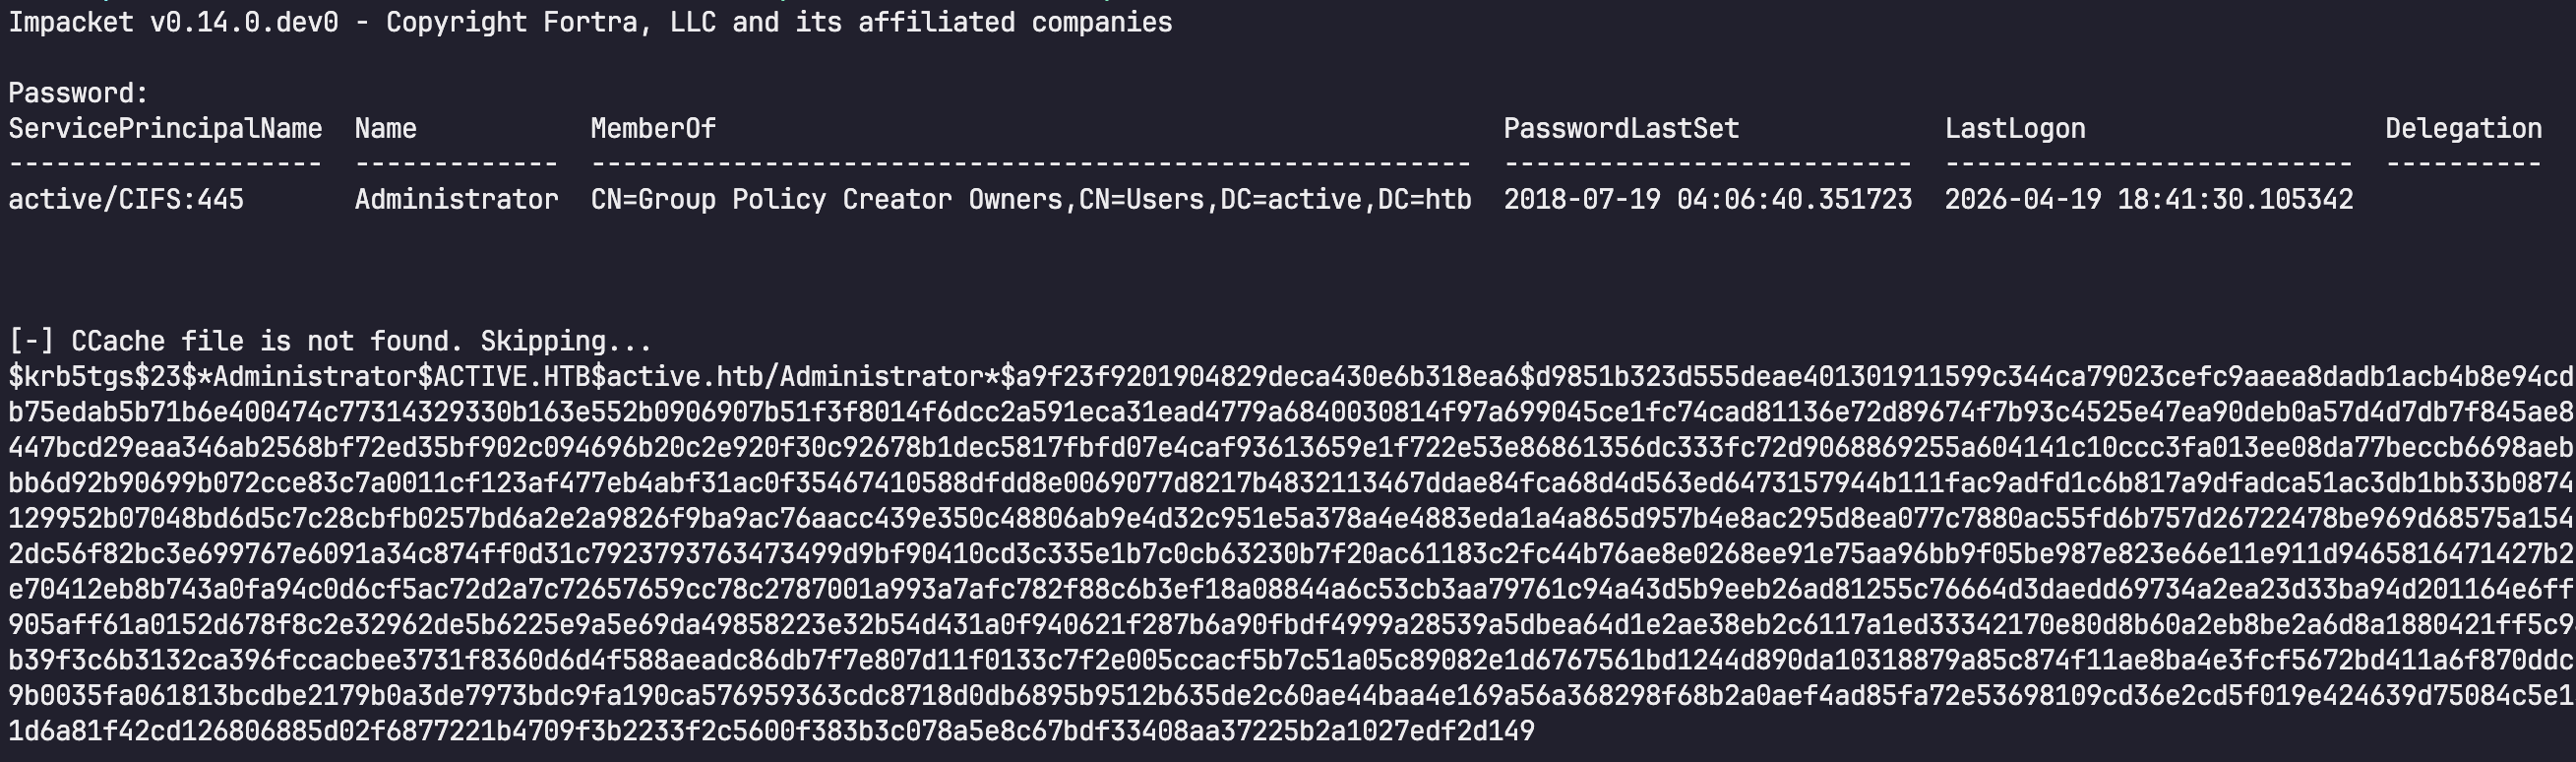Click the Name column header
Viewport: 2576px width, 762px height.
pyautogui.click(x=385, y=129)
